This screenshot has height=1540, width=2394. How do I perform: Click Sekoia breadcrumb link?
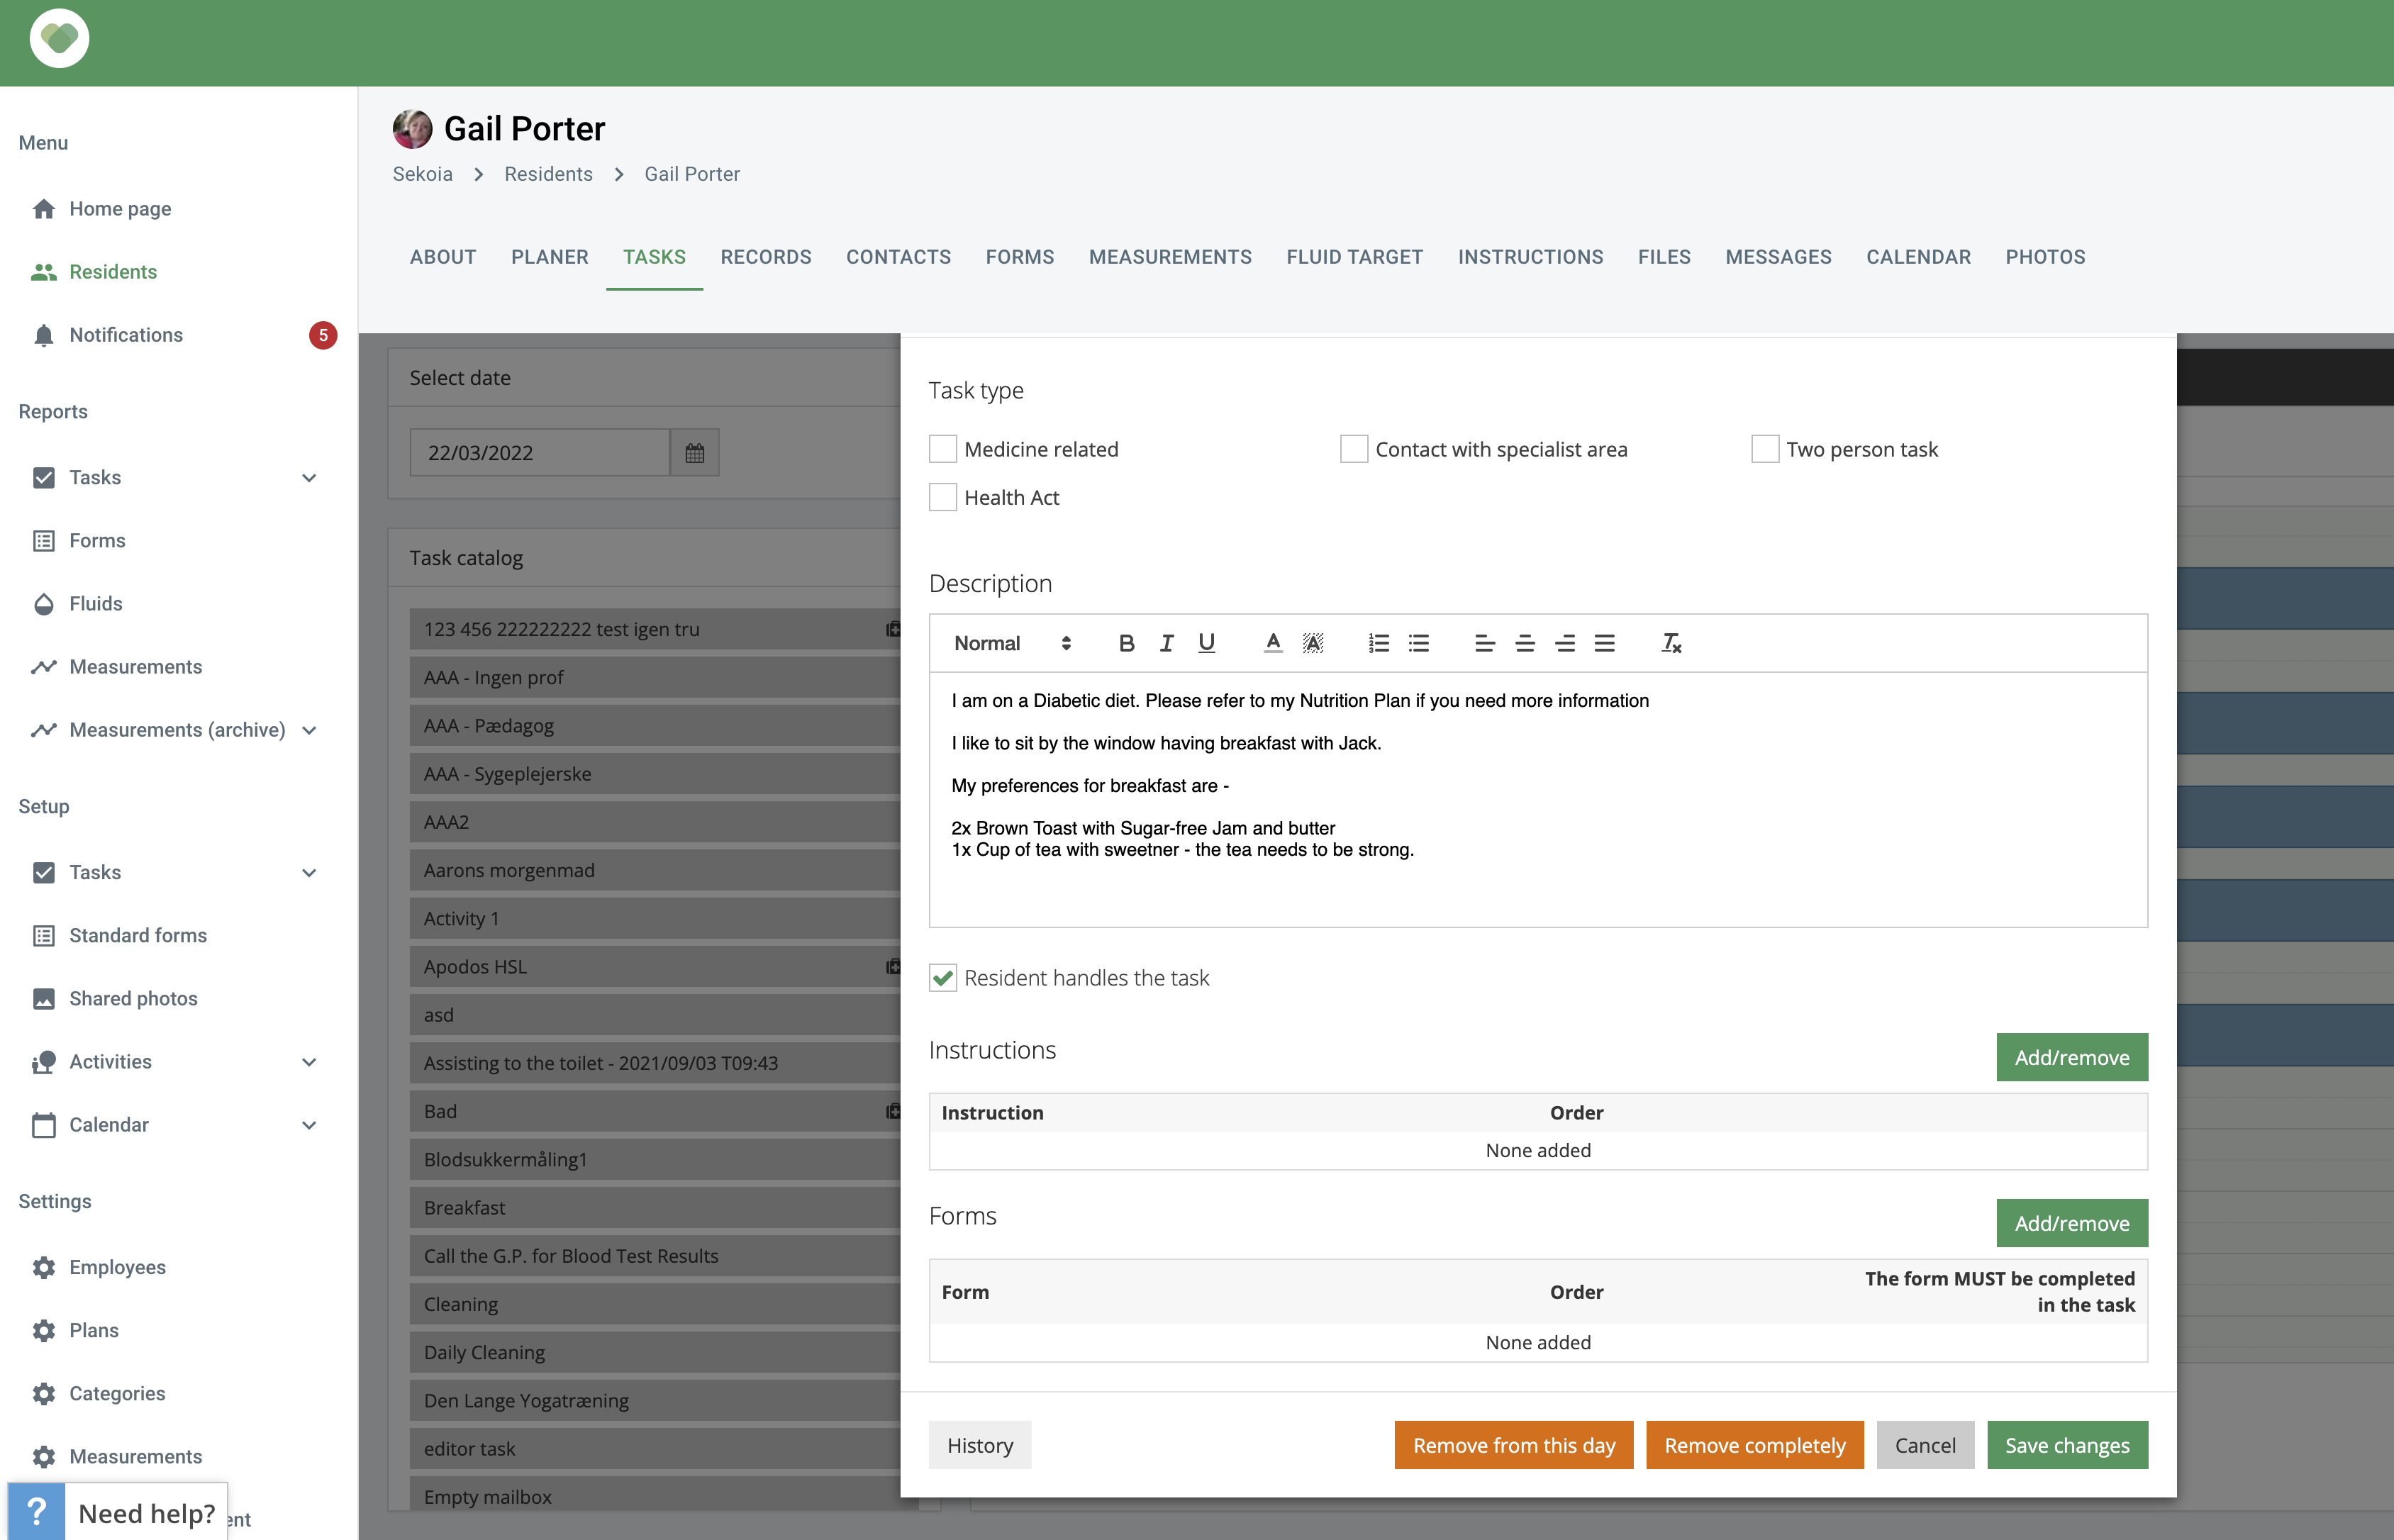[422, 174]
